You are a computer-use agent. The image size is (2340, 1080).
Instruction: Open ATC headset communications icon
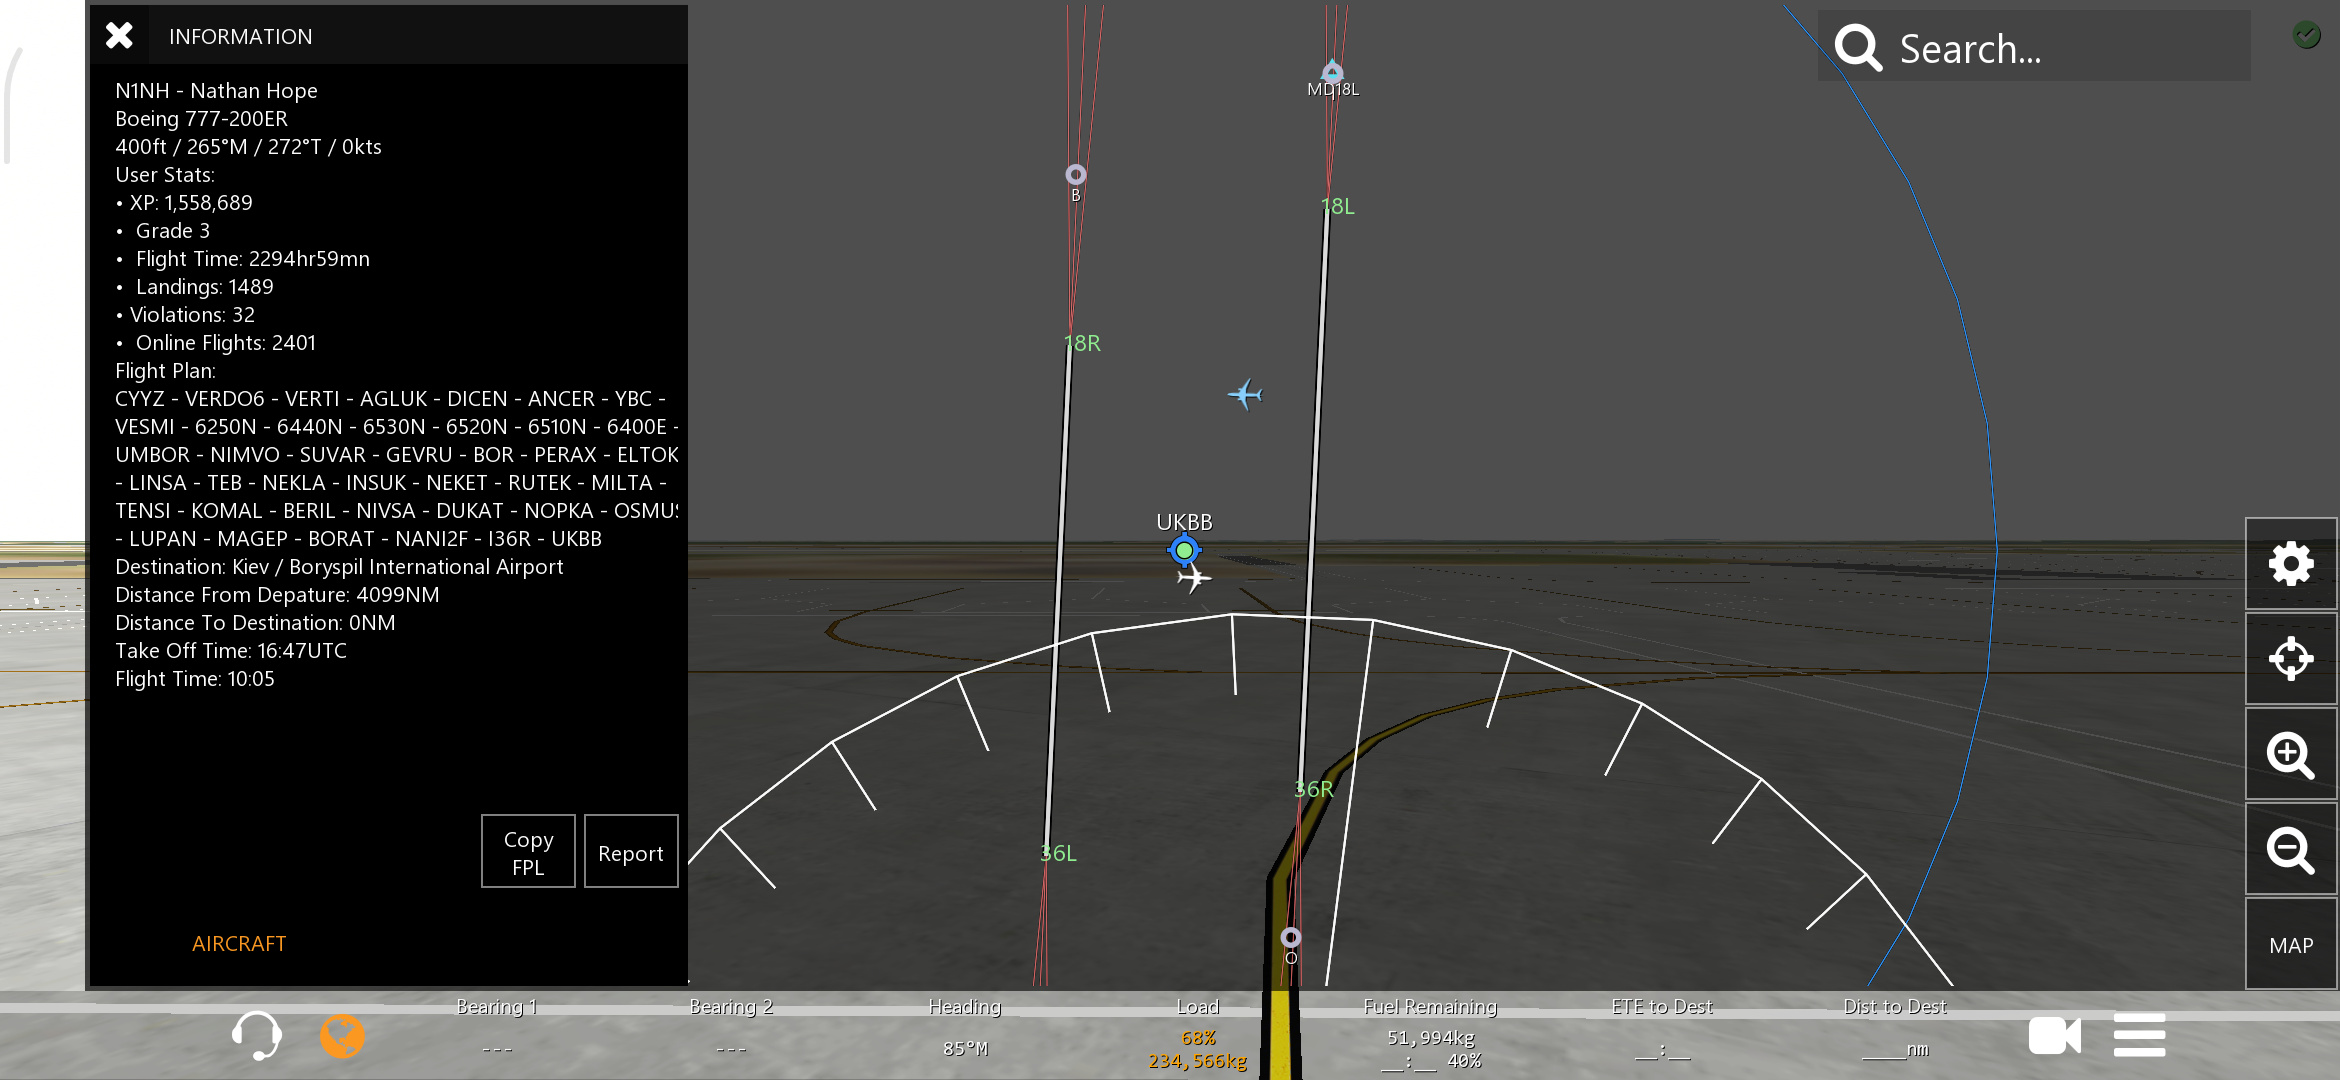[x=256, y=1035]
